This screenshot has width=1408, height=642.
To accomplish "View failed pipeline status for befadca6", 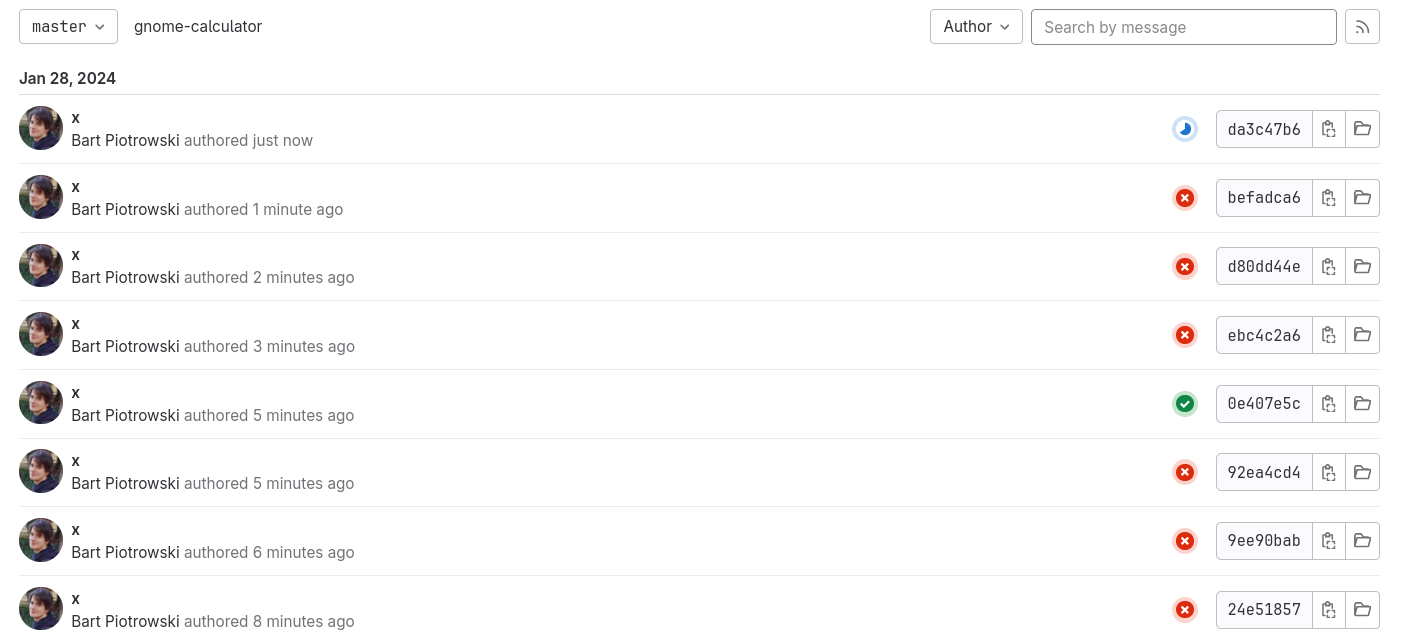I will (1185, 198).
